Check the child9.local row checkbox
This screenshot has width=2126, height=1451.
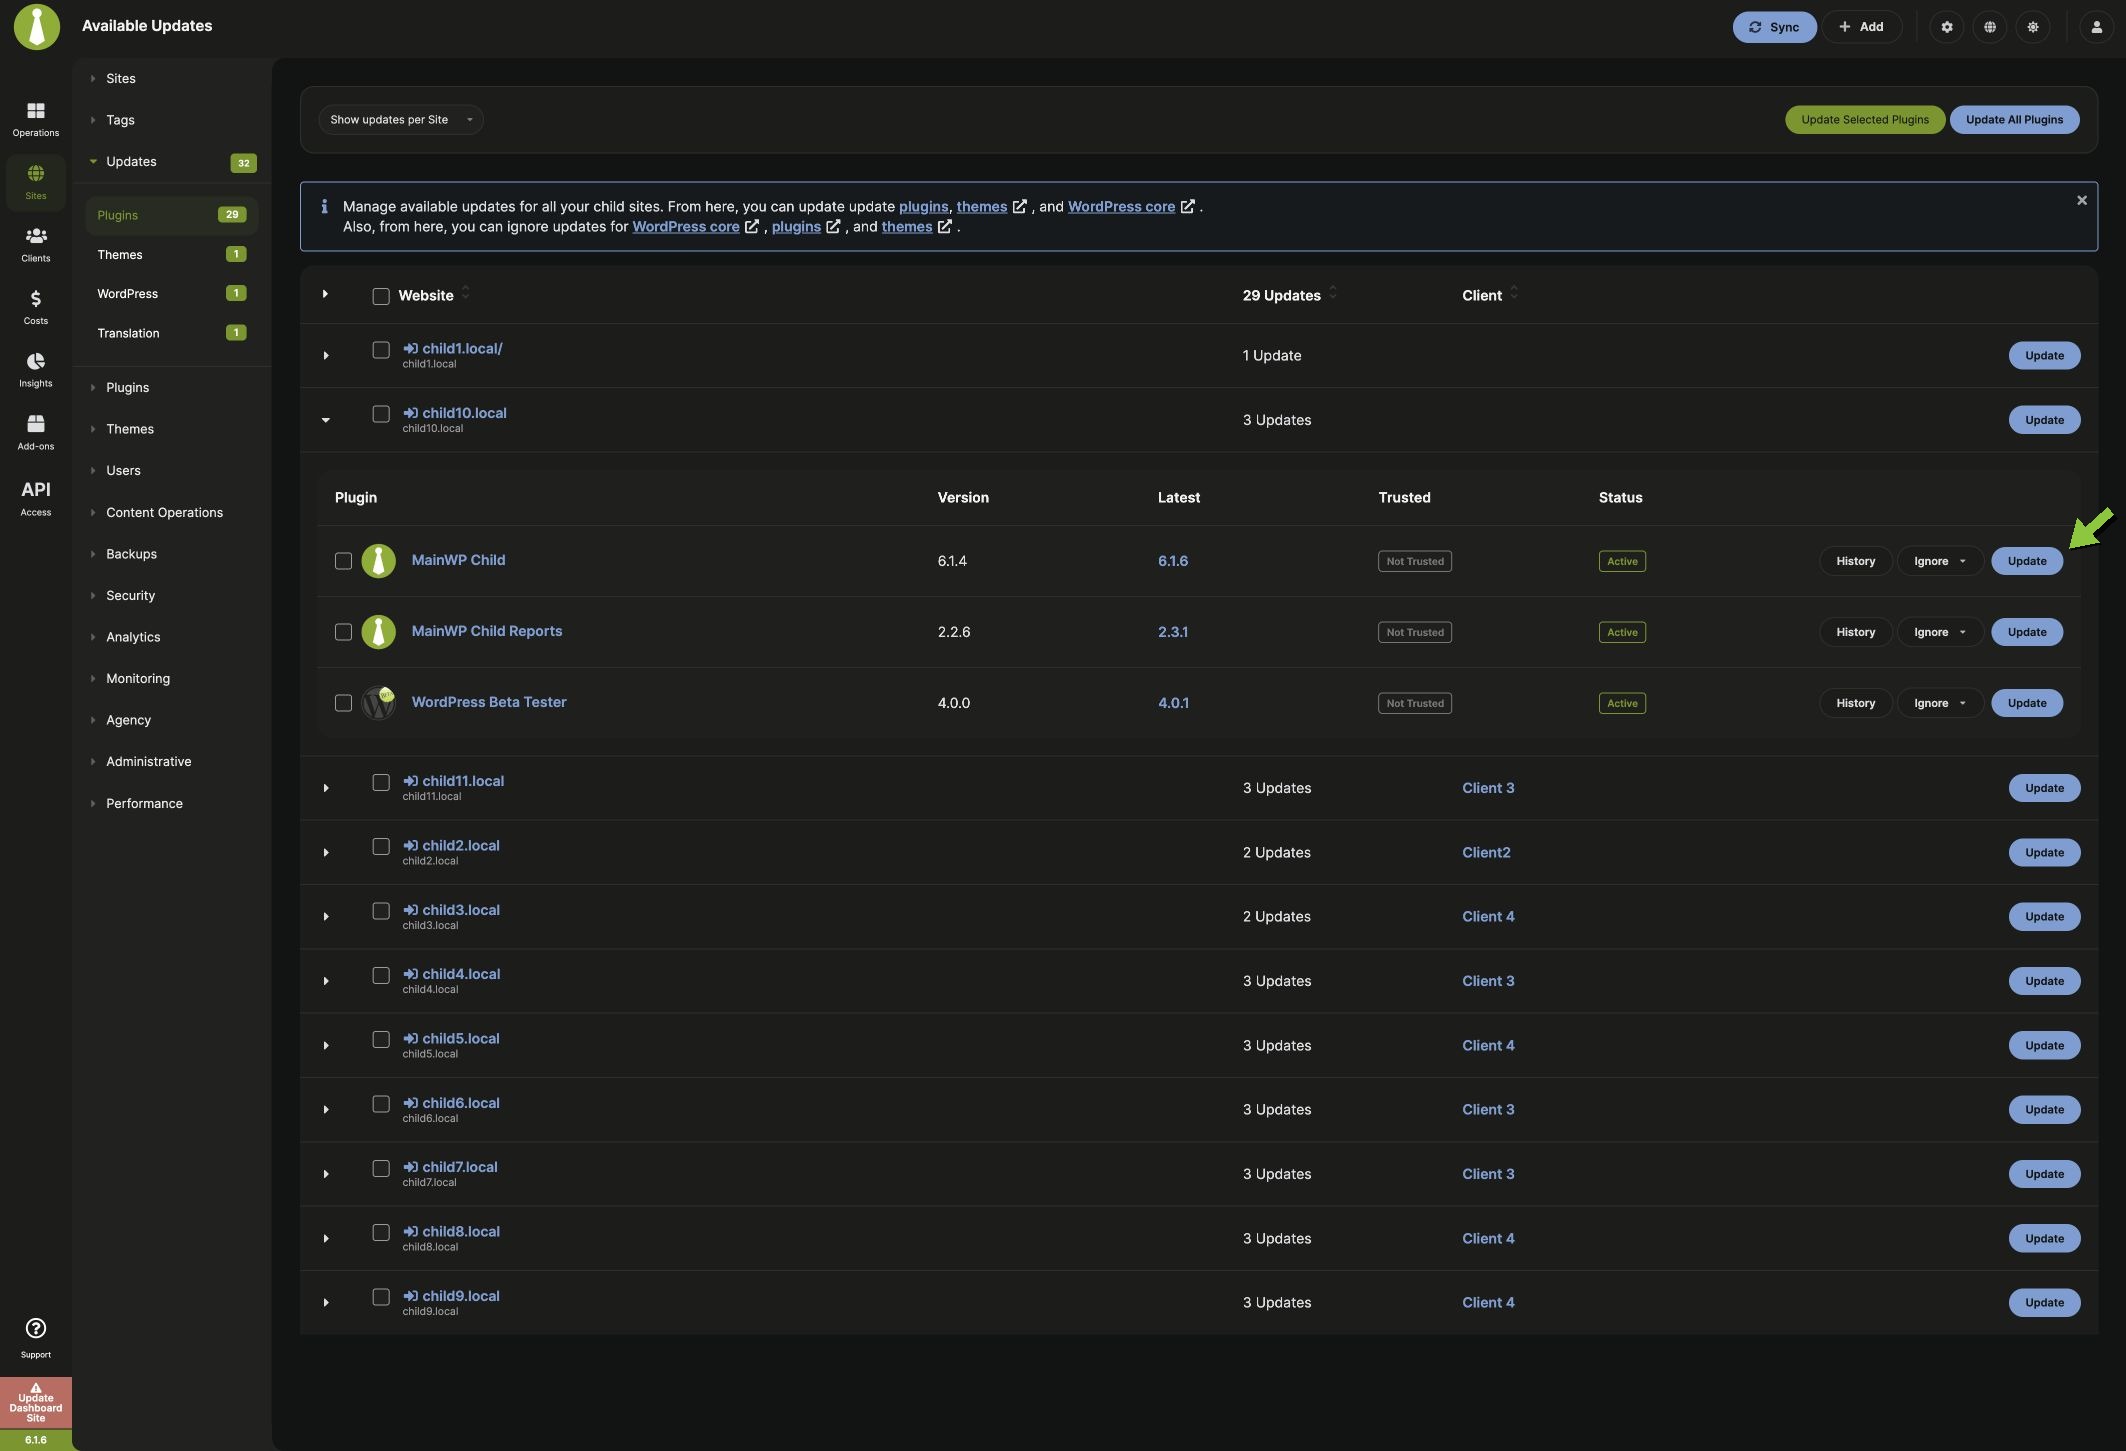[x=381, y=1297]
